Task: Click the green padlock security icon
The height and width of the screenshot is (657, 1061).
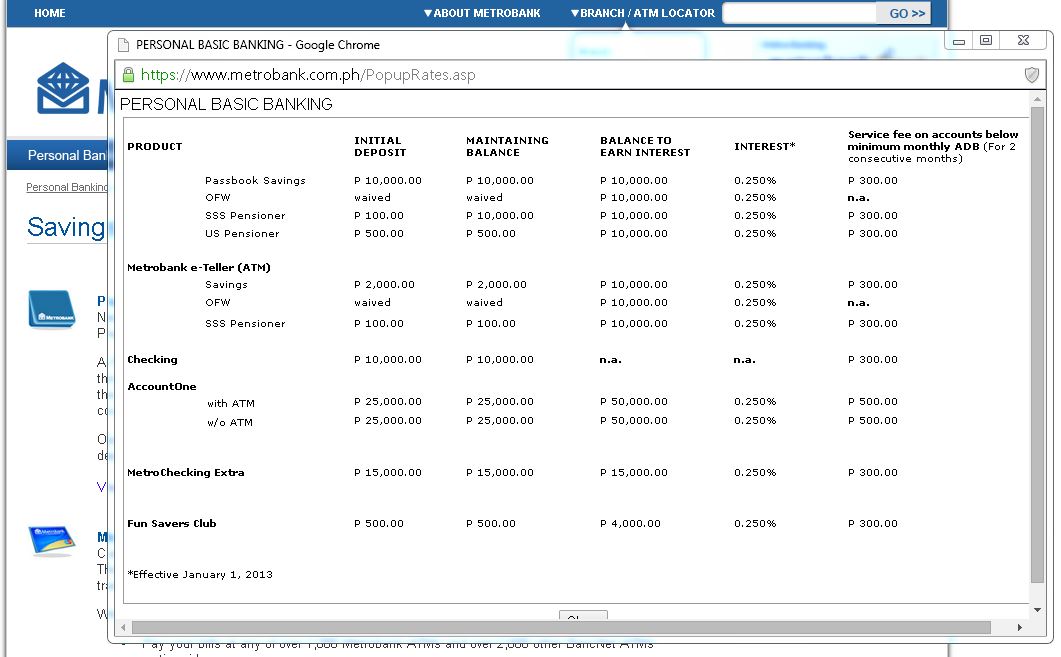Action: pyautogui.click(x=128, y=75)
